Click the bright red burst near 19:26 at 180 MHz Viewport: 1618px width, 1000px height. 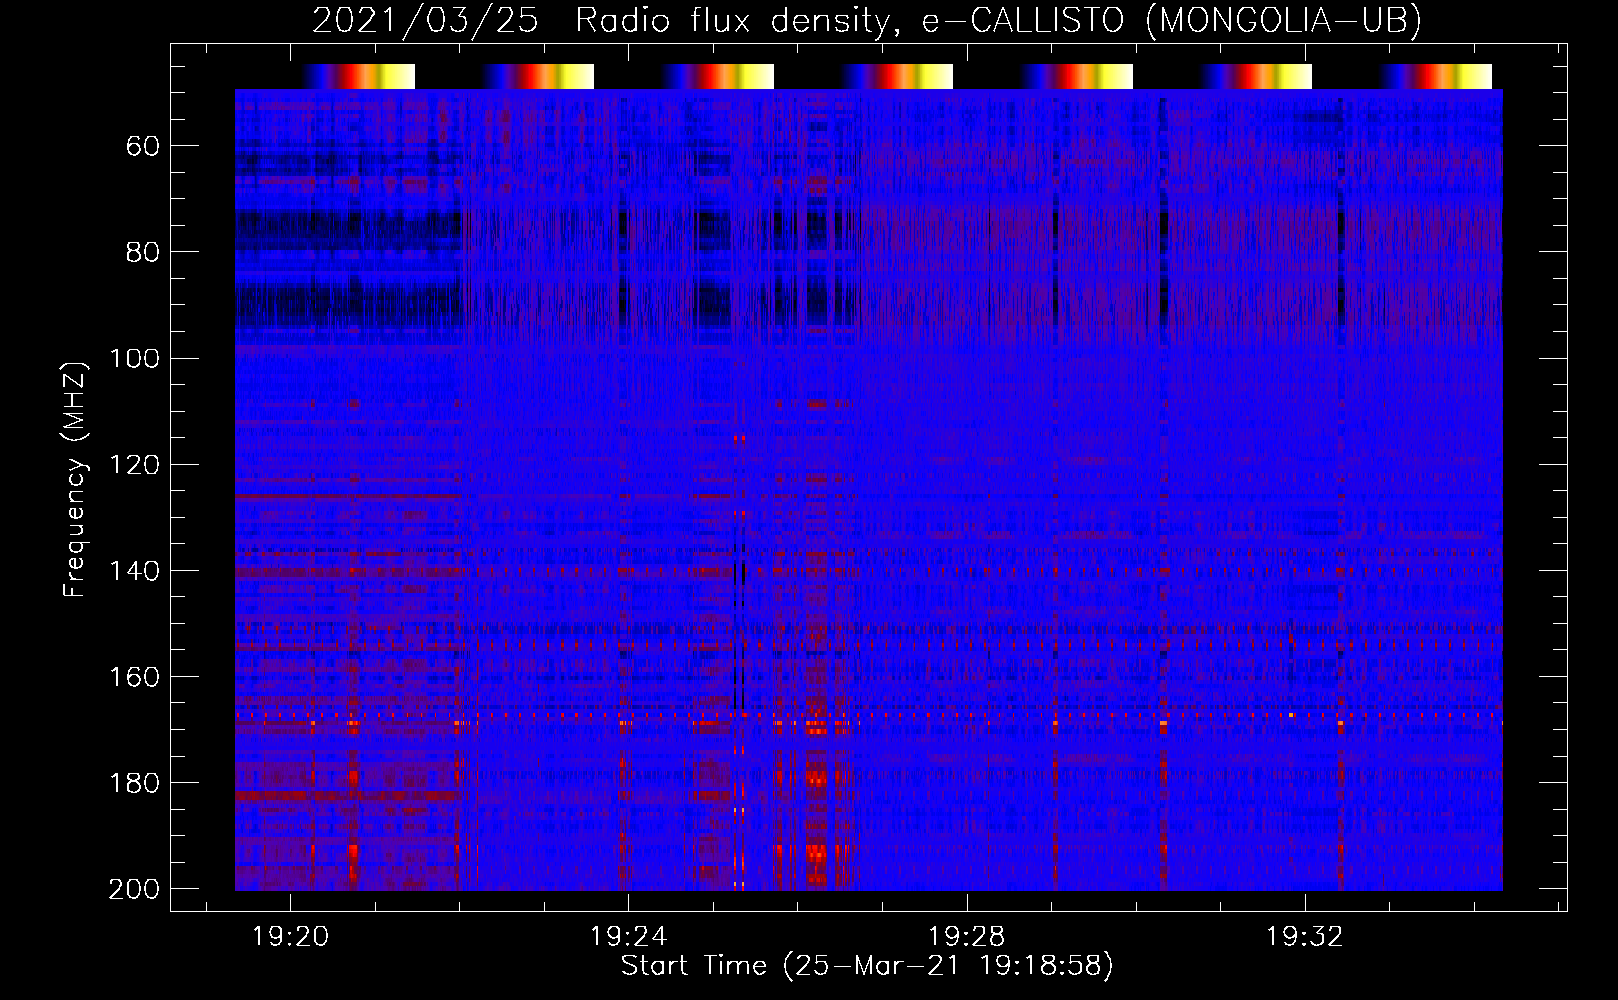tap(816, 778)
